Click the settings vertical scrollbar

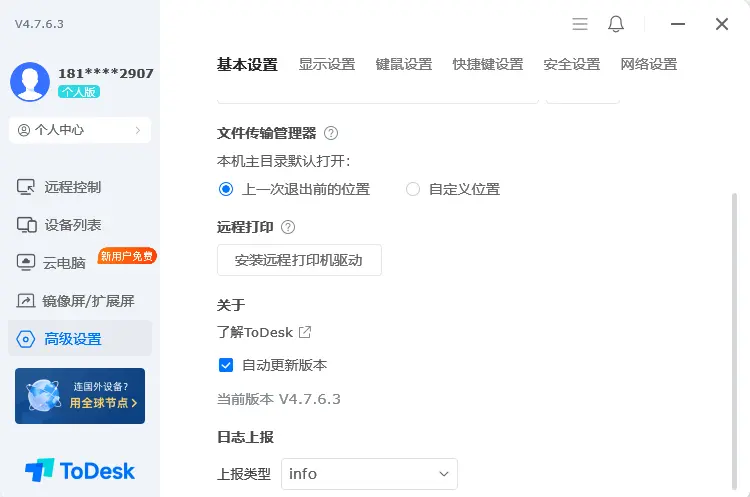tap(734, 342)
